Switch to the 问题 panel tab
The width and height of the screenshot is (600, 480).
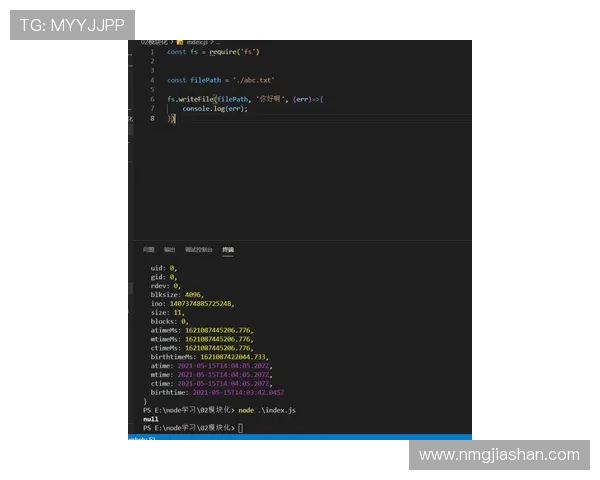(x=148, y=249)
